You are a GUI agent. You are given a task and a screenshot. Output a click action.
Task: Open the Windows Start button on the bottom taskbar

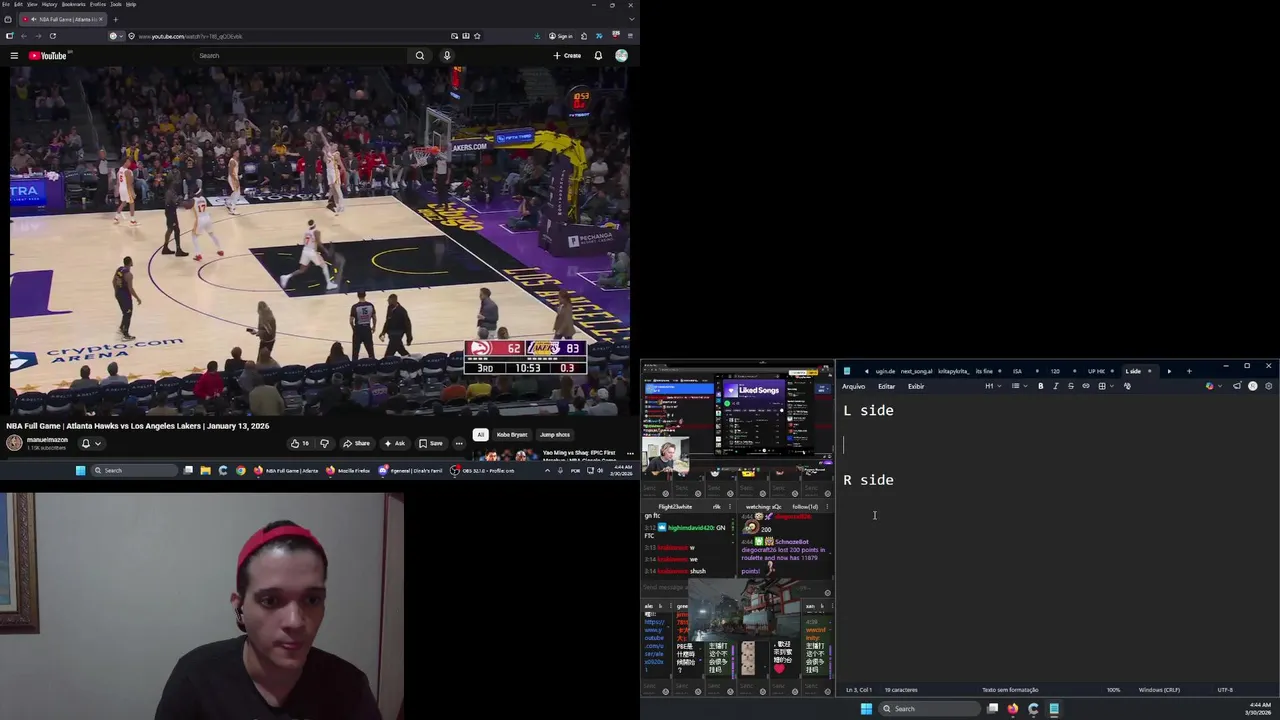click(866, 709)
